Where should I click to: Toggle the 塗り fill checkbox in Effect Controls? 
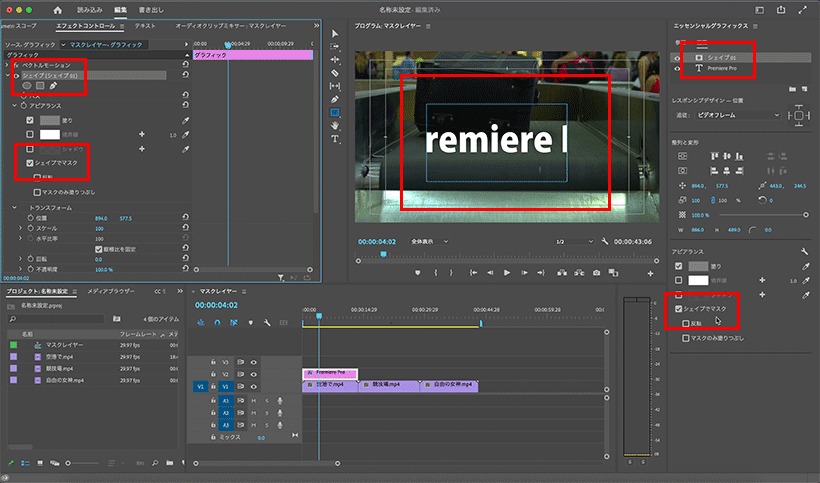pos(30,120)
